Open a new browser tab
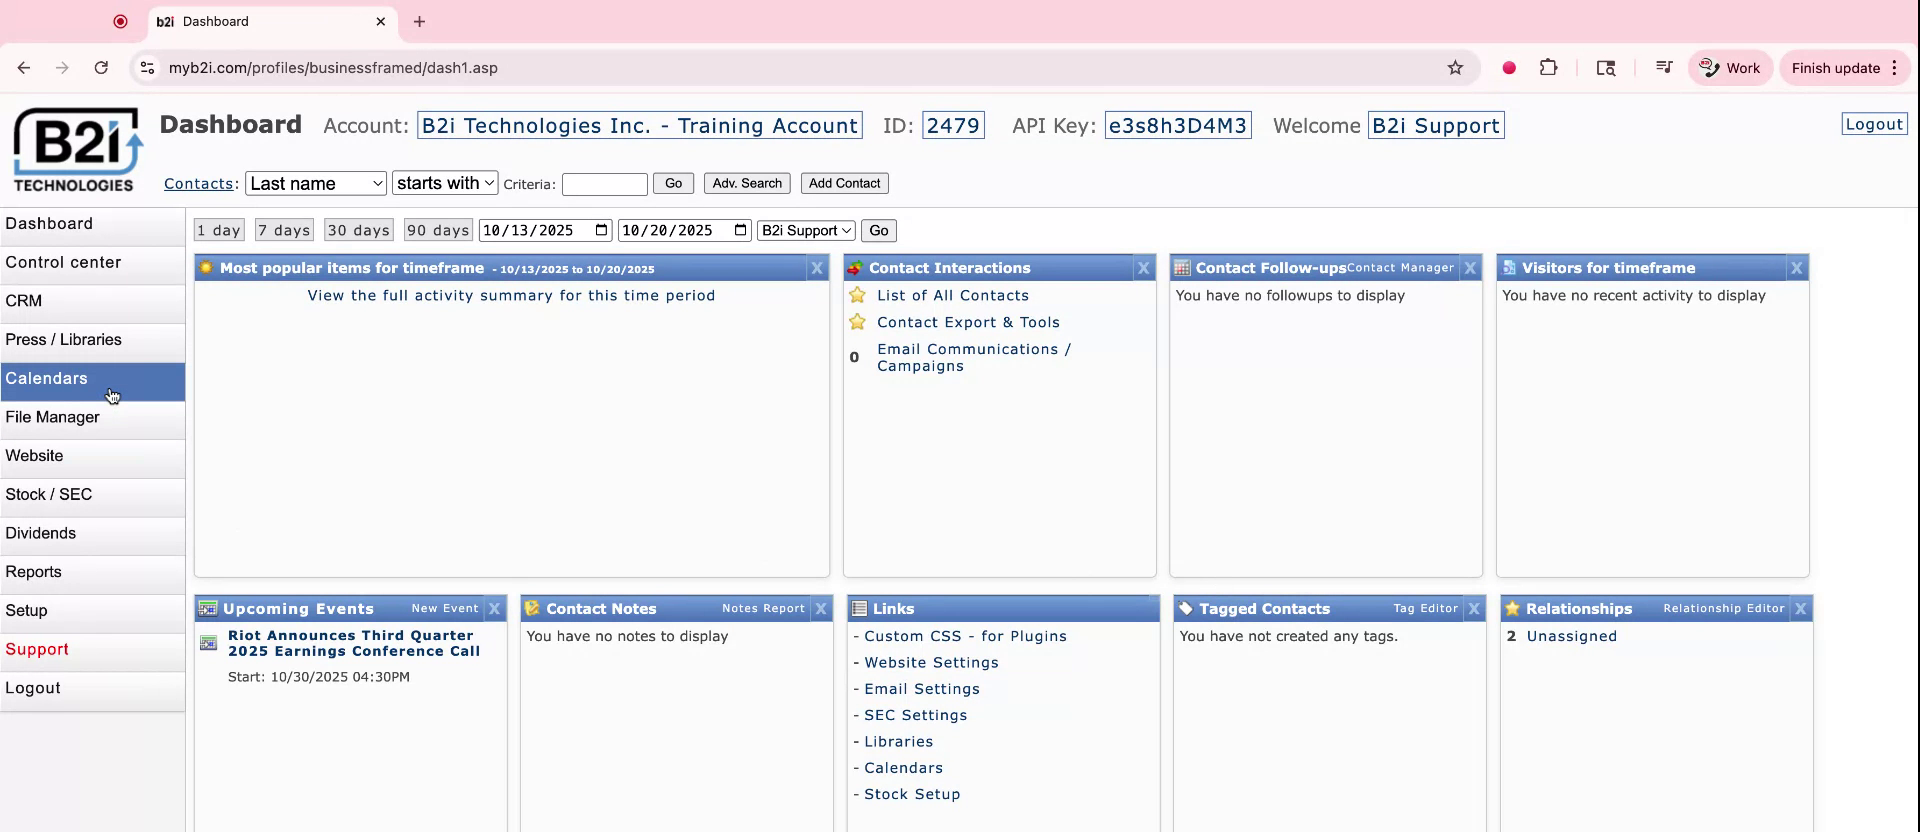Screen dimensions: 1920x832 coord(419,21)
